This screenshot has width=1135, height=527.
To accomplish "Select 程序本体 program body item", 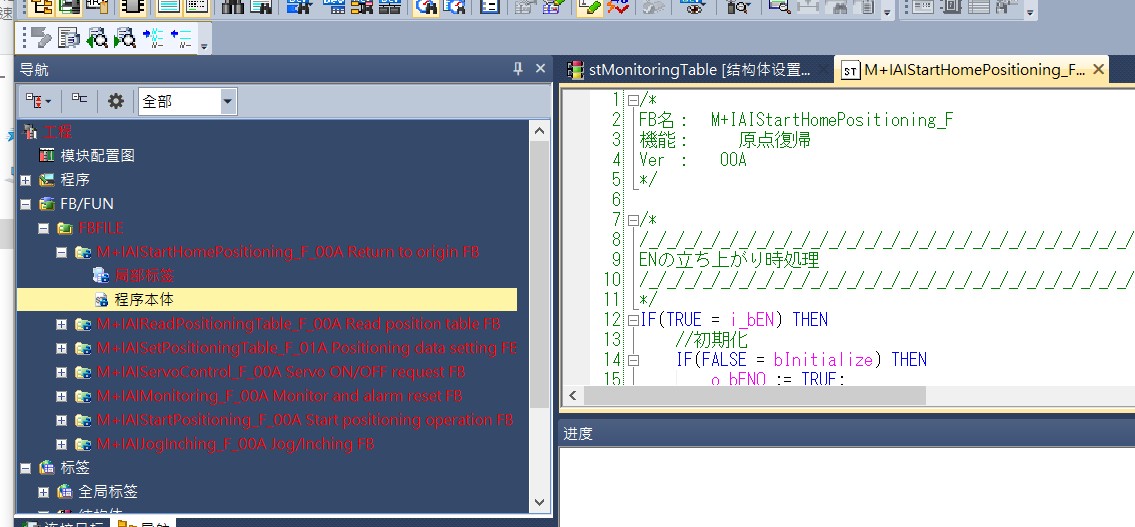I will pos(144,299).
